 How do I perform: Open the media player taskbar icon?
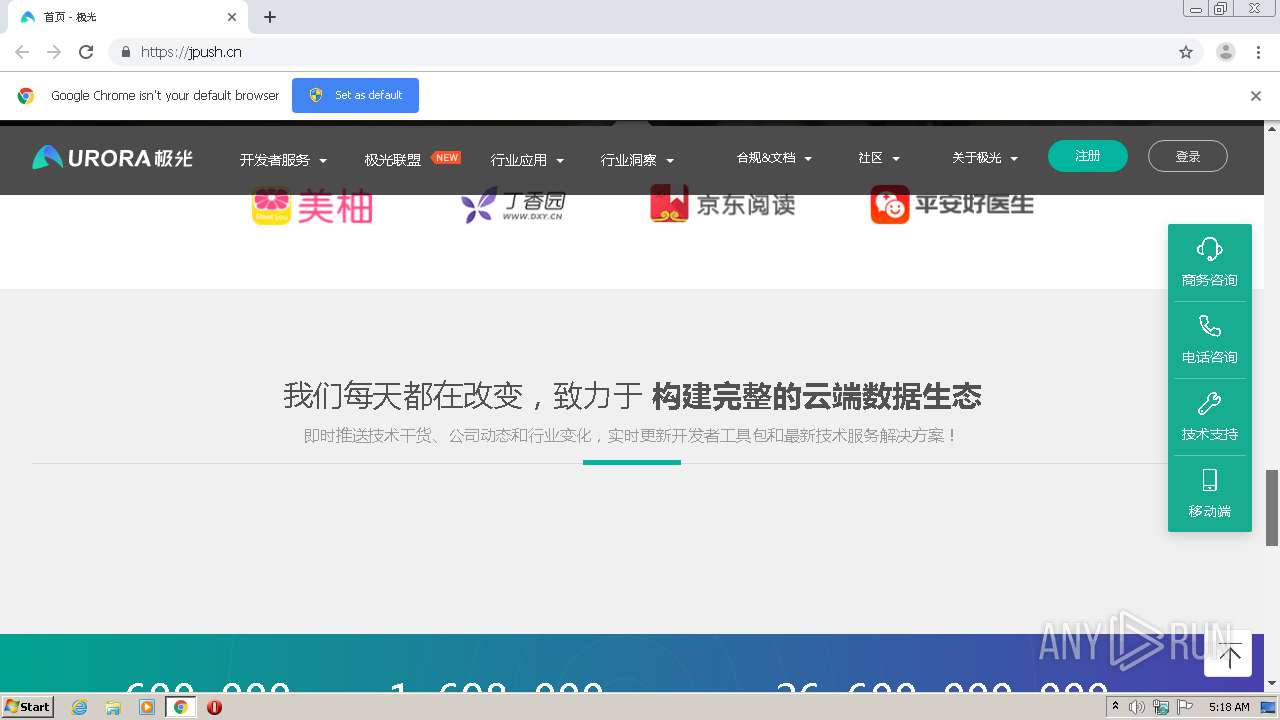147,707
